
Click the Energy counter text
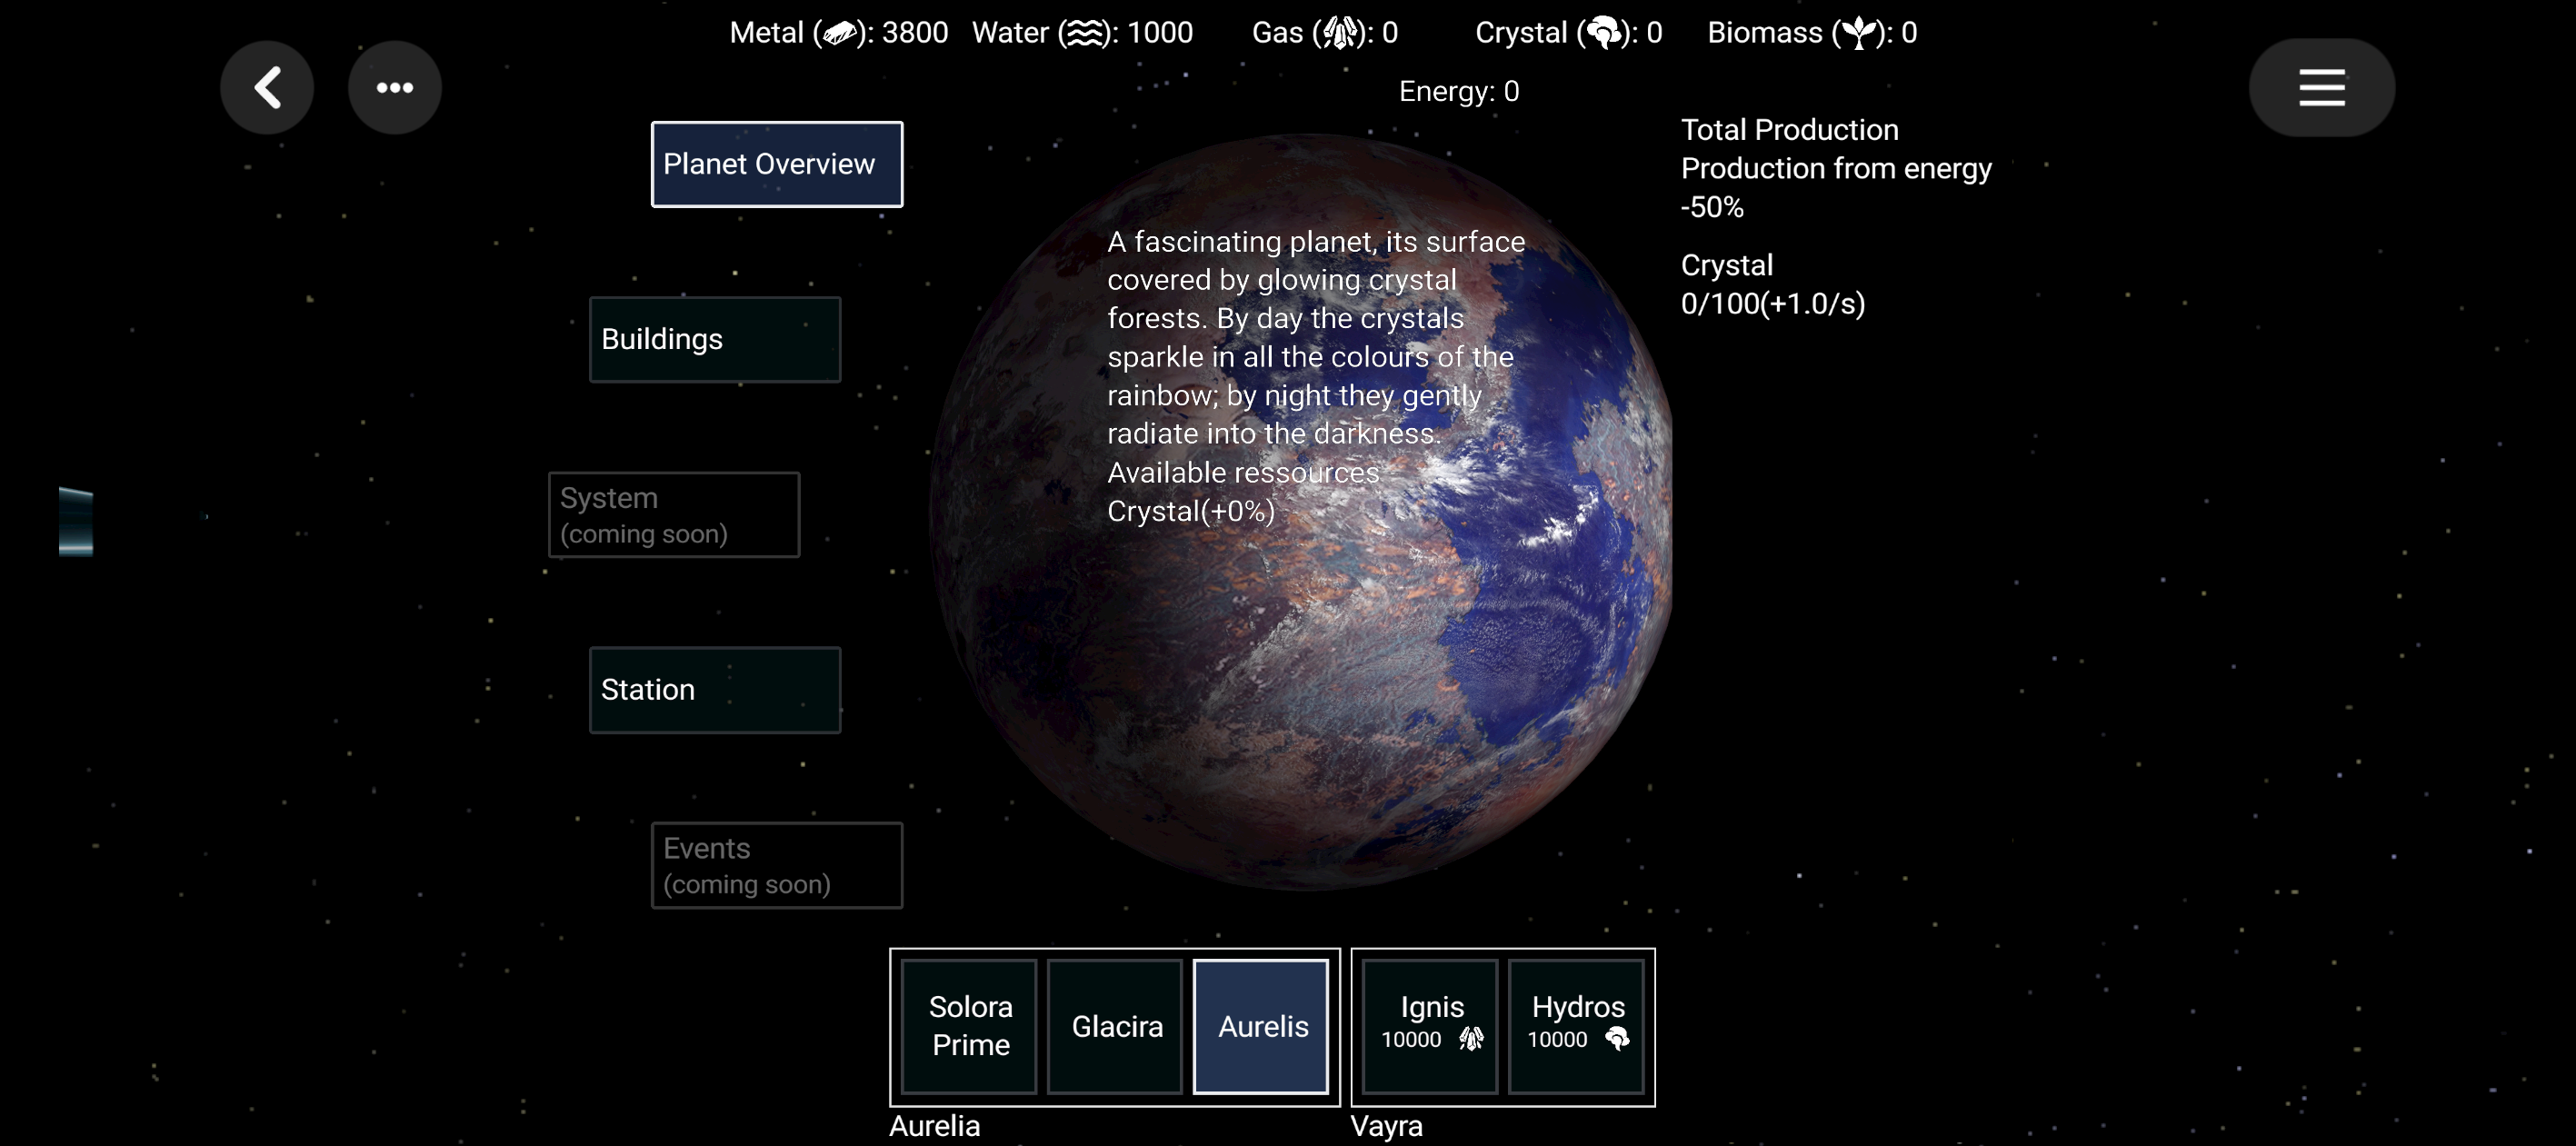(1458, 92)
